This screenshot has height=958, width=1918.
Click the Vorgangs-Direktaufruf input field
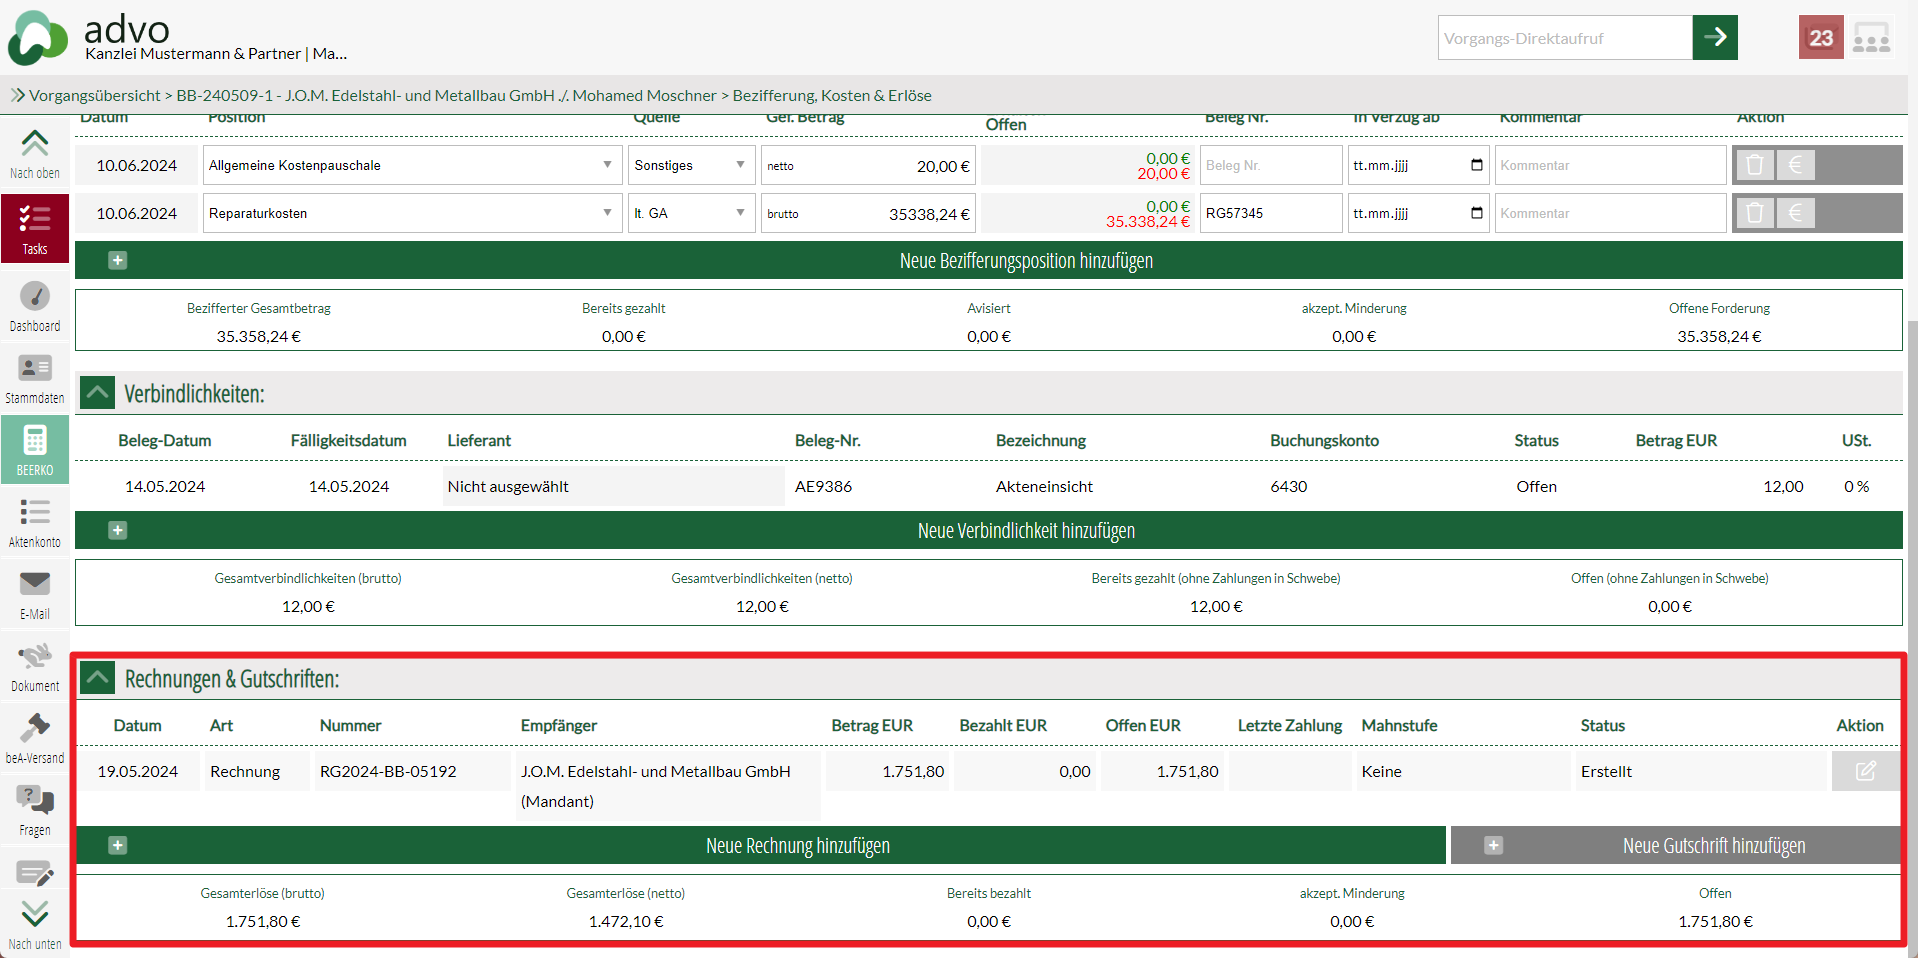point(1564,38)
